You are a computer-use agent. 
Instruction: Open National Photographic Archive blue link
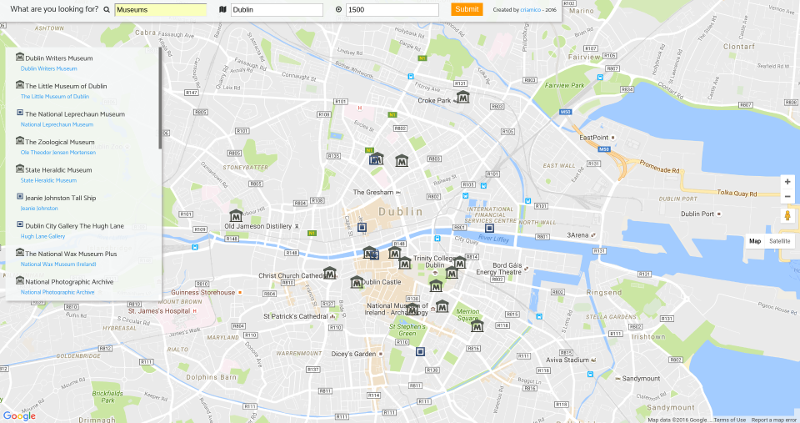[57, 292]
